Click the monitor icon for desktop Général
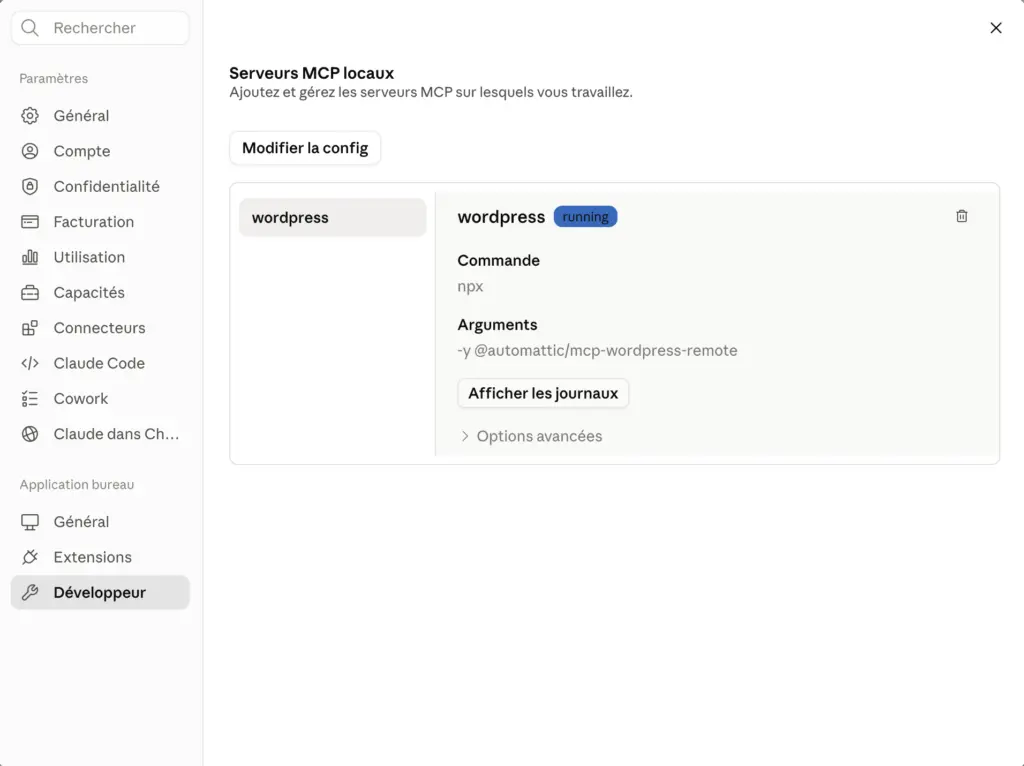The width and height of the screenshot is (1024, 766). [30, 522]
